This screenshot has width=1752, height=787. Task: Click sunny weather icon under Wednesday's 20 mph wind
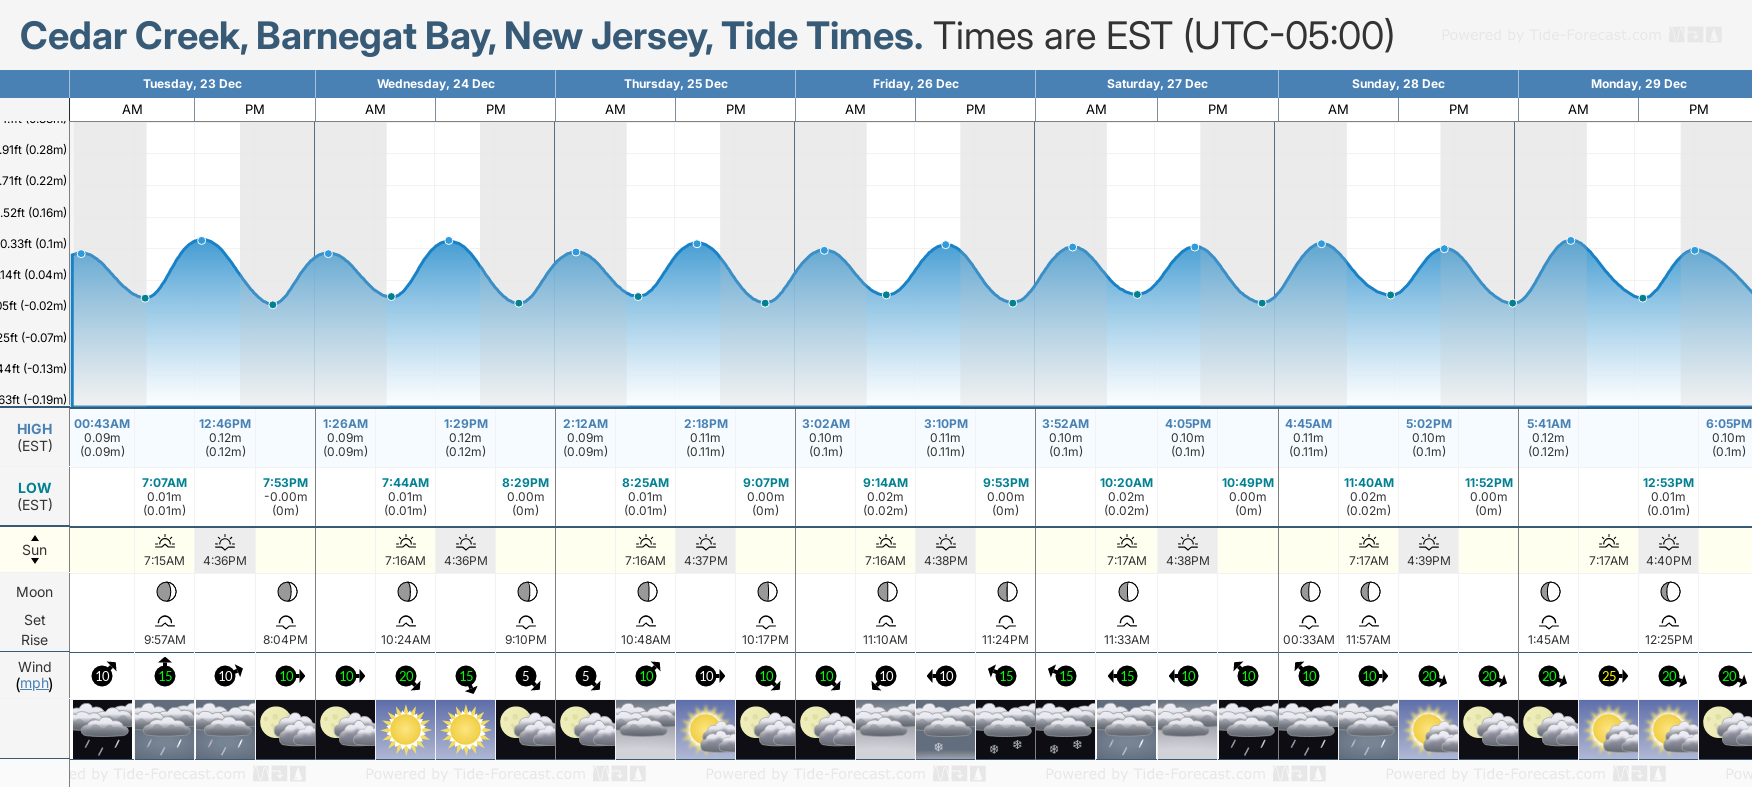(406, 730)
